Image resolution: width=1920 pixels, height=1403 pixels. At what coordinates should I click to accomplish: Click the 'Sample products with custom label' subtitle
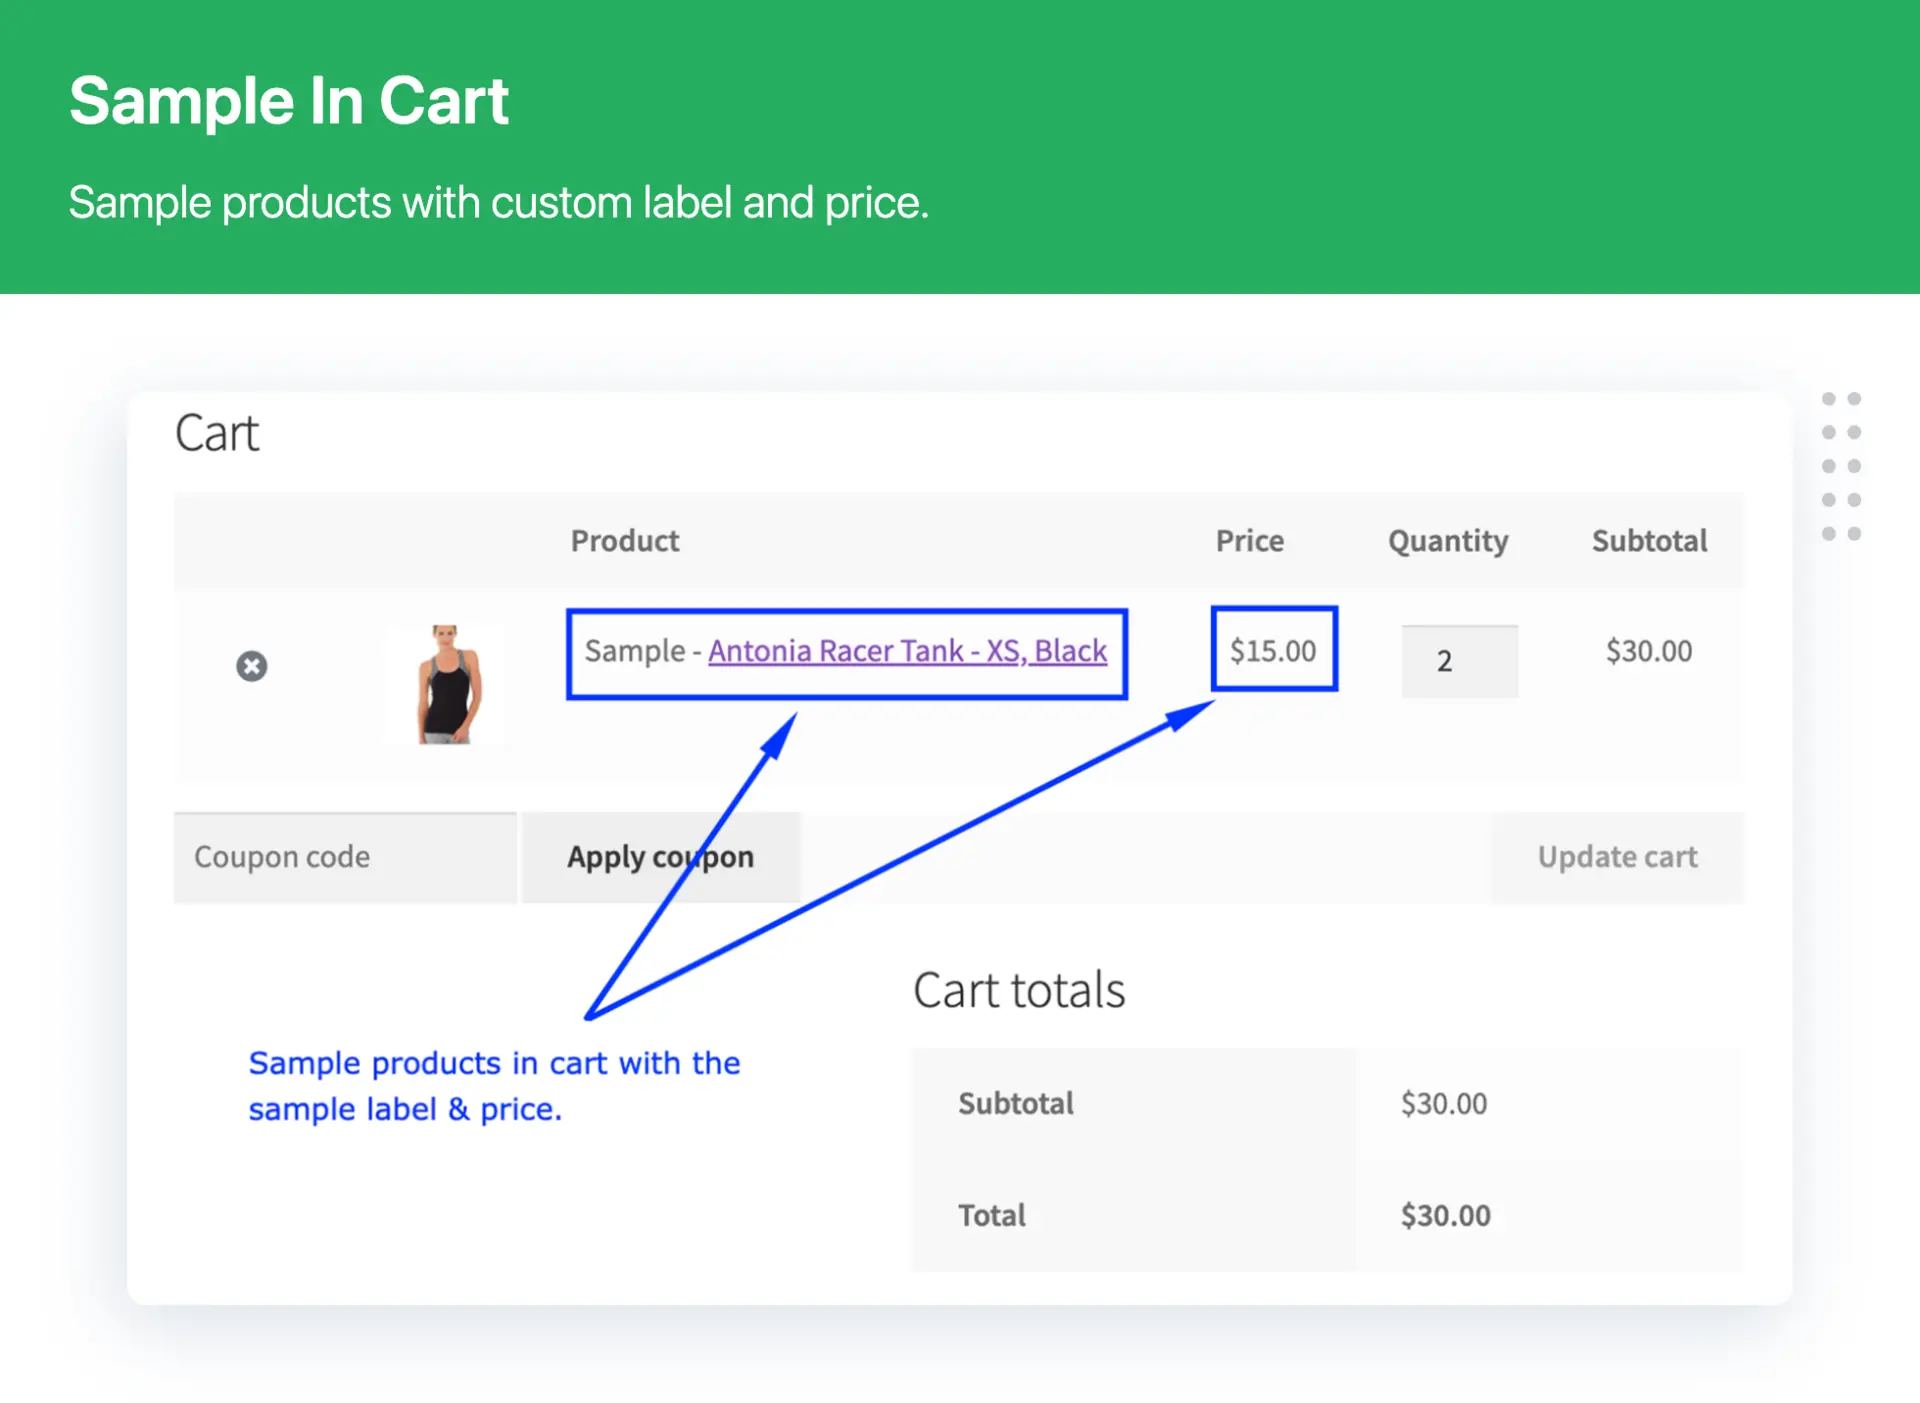[499, 203]
